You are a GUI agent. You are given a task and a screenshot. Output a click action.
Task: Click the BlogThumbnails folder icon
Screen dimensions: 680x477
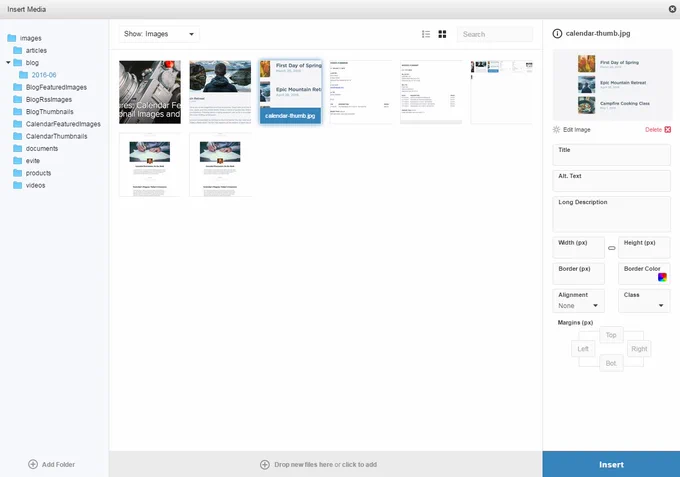[x=18, y=111]
